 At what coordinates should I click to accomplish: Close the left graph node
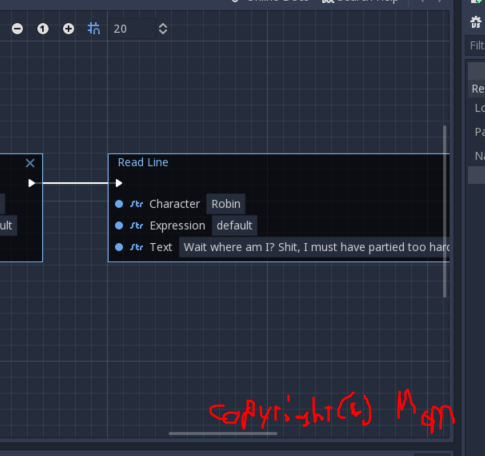pyautogui.click(x=30, y=163)
